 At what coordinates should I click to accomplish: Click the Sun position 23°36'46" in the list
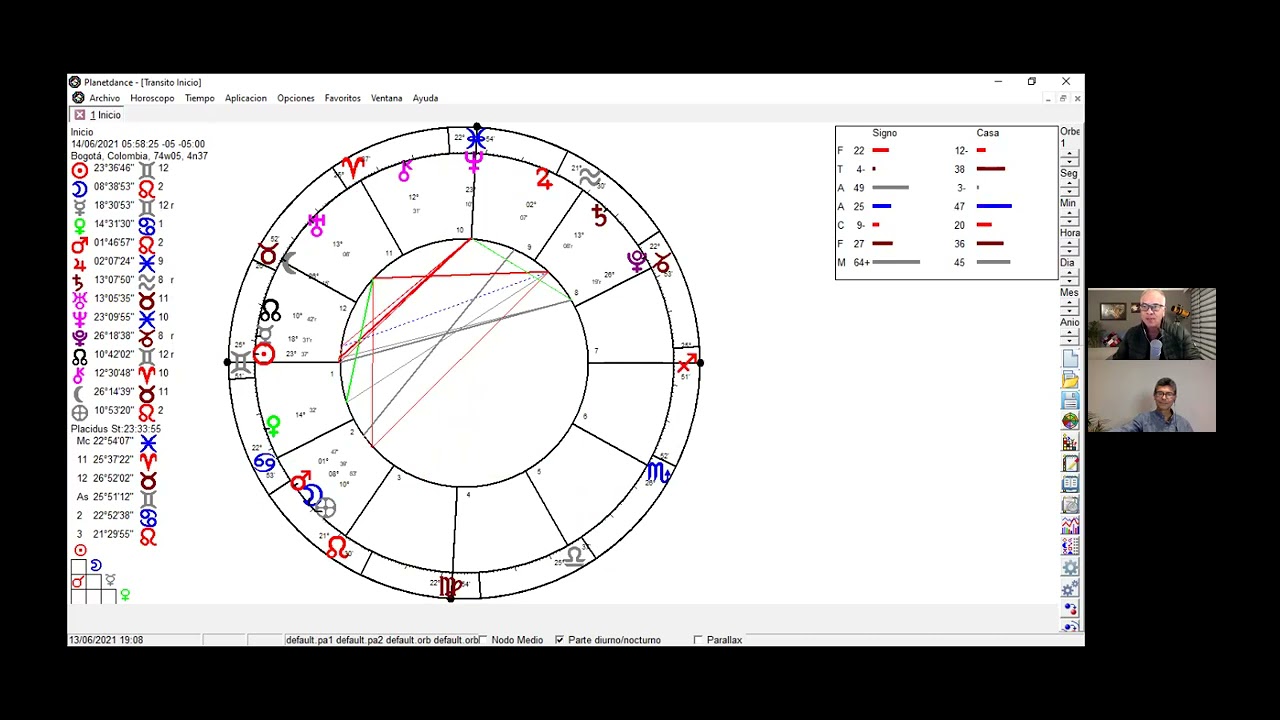point(113,169)
